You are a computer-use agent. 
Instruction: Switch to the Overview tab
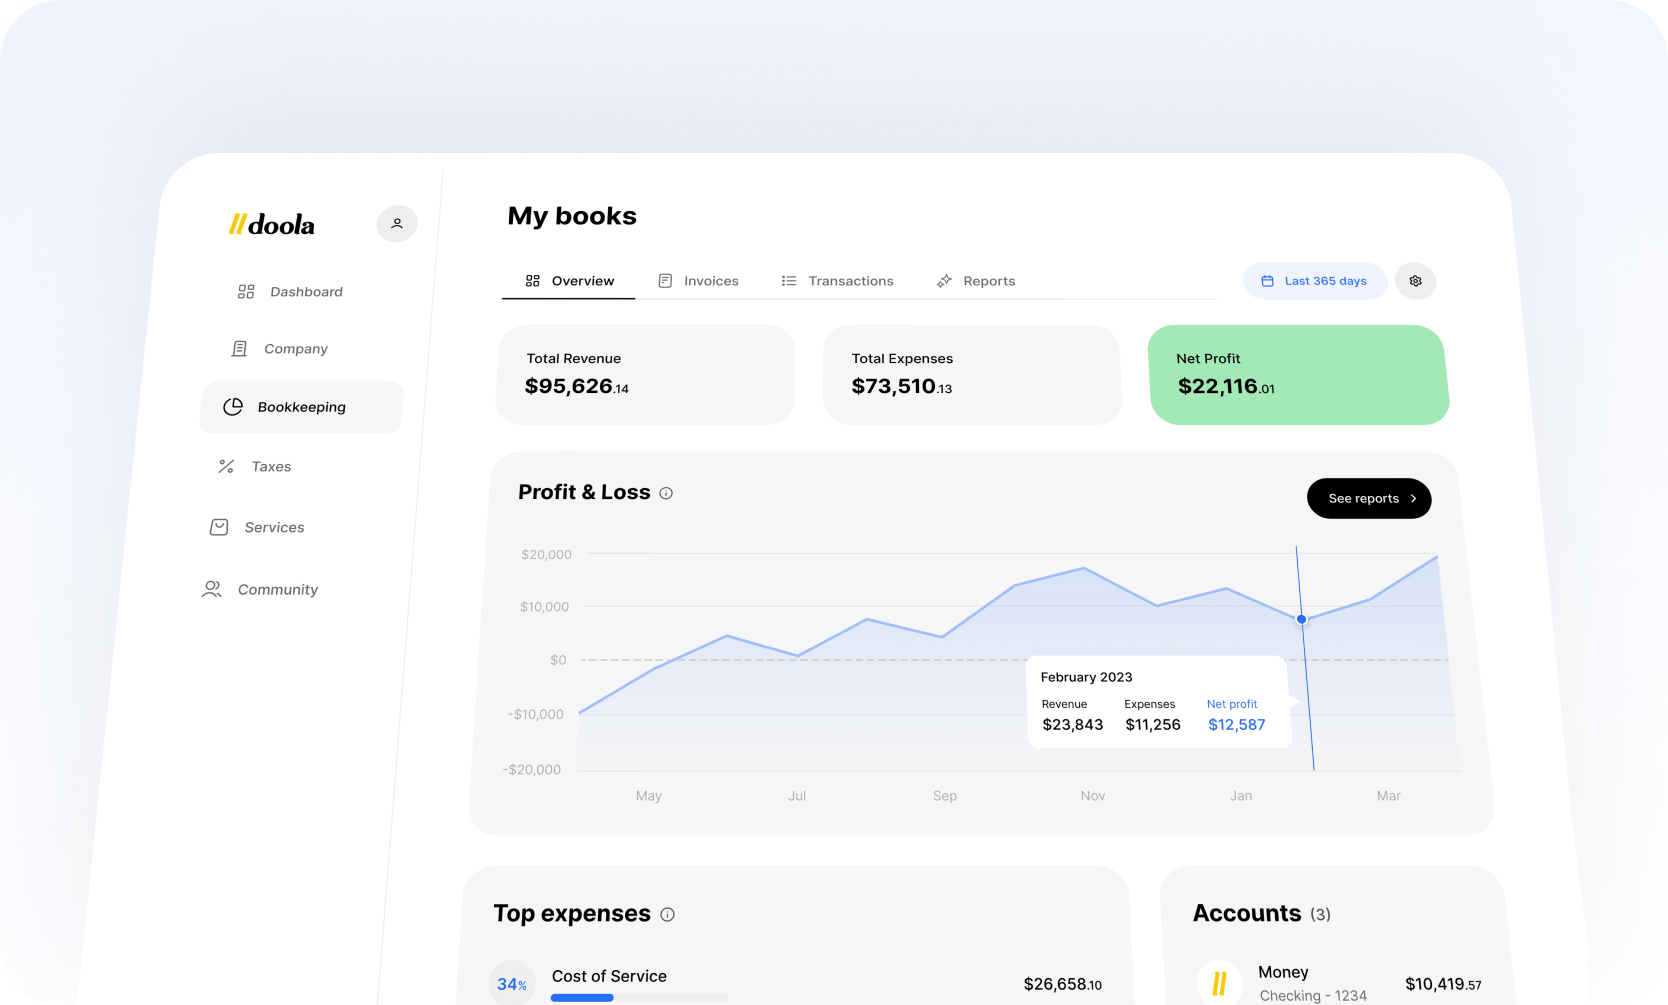[x=569, y=281]
